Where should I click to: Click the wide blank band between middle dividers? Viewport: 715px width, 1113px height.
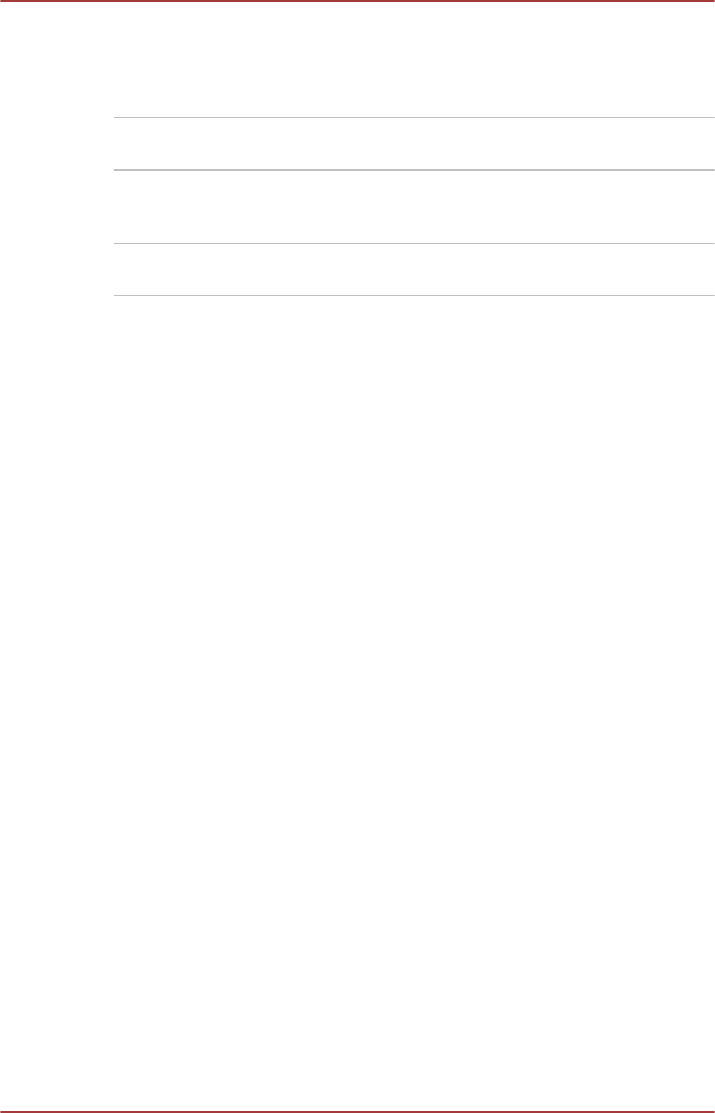coord(414,207)
